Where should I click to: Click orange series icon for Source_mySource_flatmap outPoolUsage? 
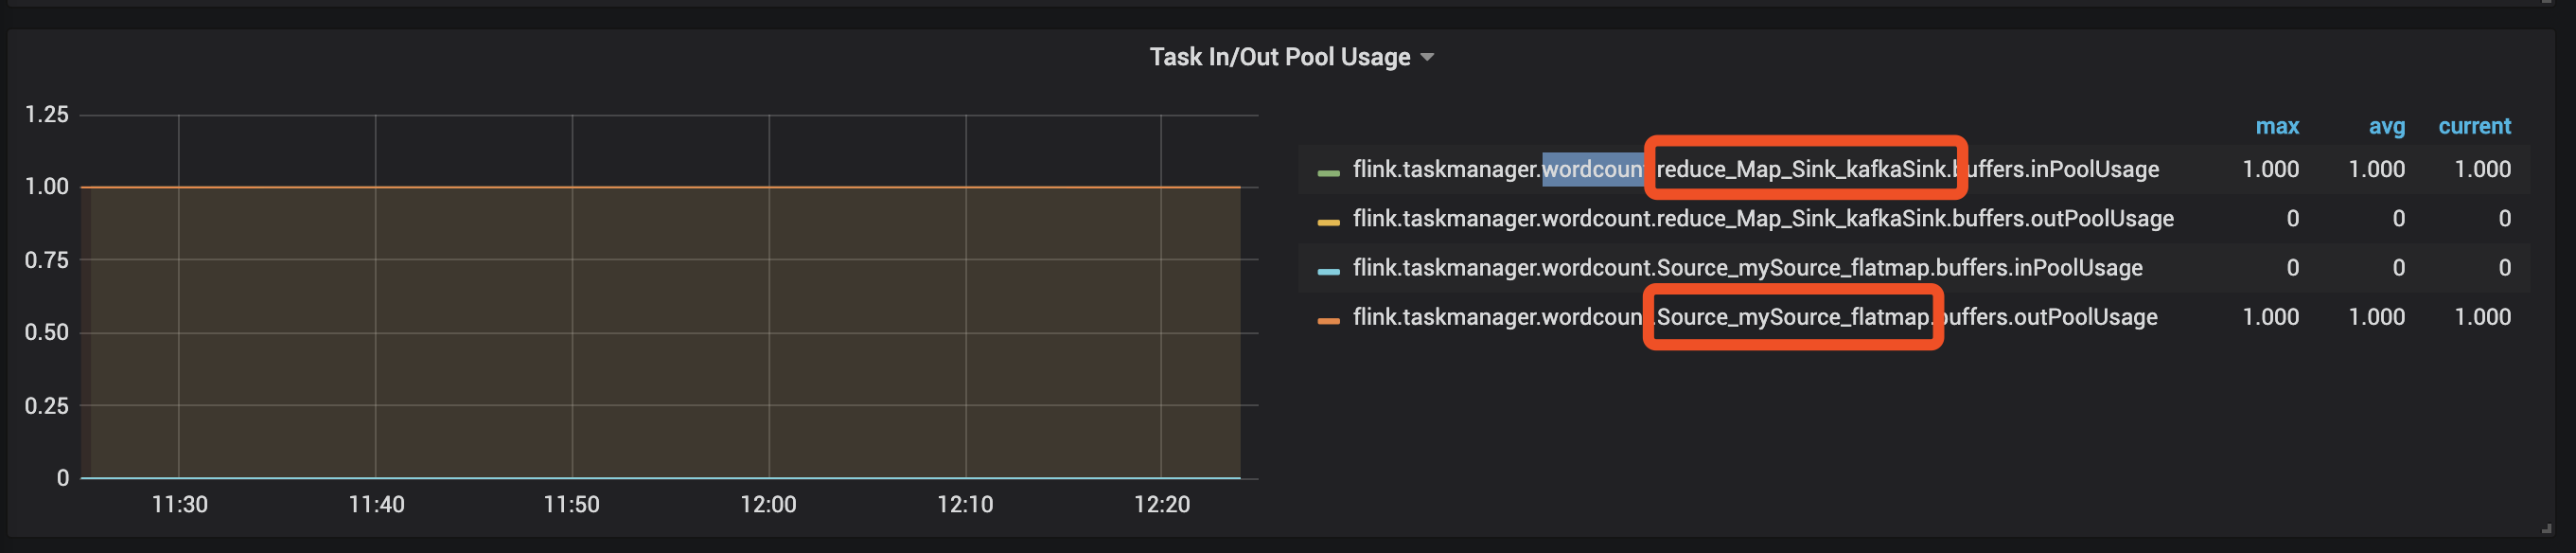(1328, 320)
